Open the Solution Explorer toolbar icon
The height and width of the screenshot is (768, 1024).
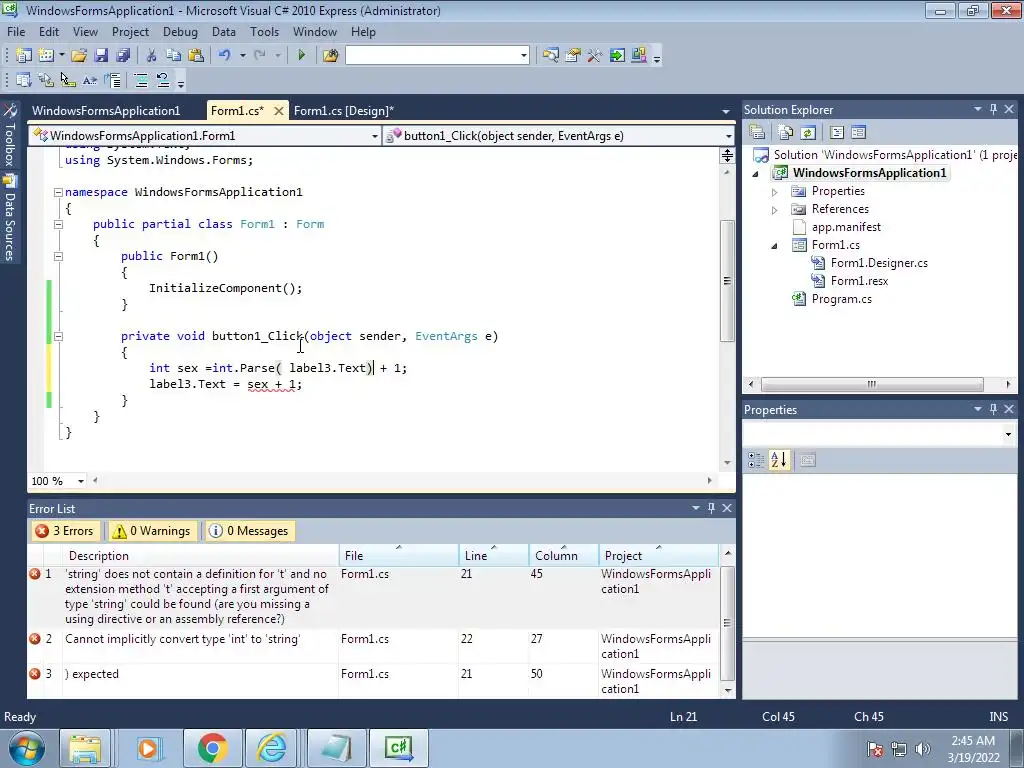pos(551,56)
